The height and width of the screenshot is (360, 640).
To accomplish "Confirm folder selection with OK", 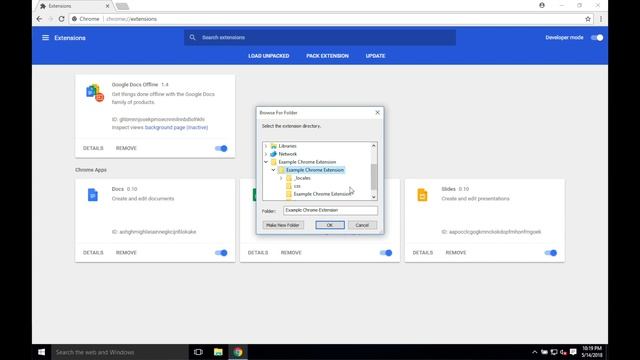I will coord(330,225).
